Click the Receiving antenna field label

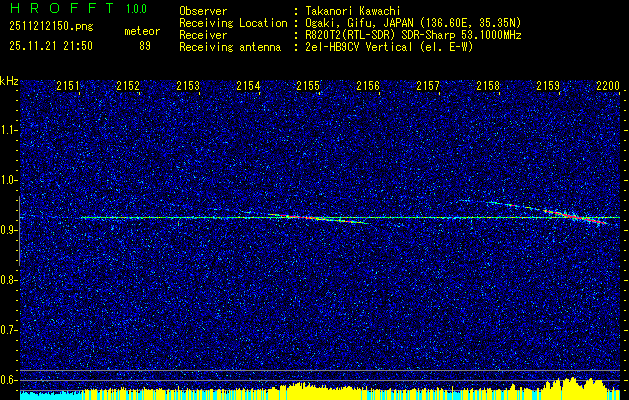tap(230, 47)
